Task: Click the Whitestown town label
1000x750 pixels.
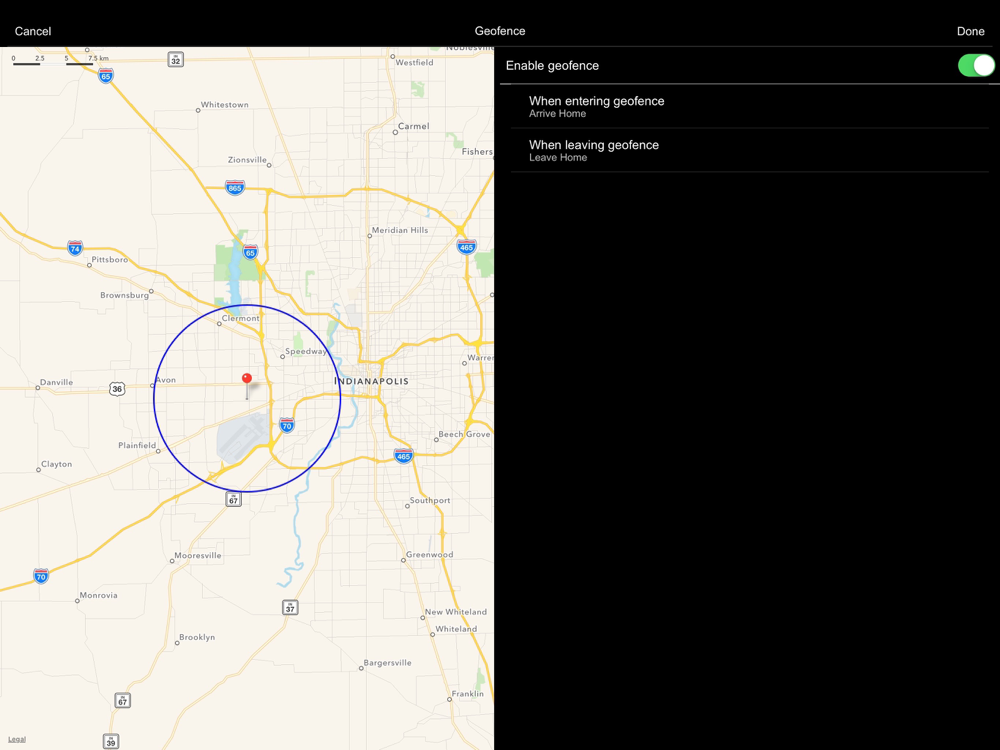Action: coord(224,105)
